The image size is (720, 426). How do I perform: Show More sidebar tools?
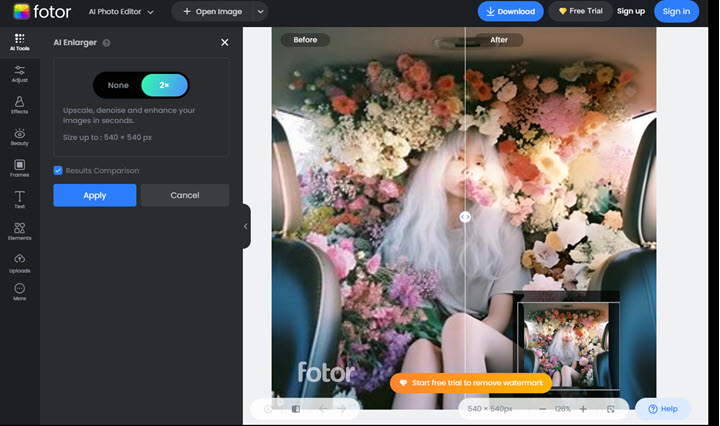point(19,293)
